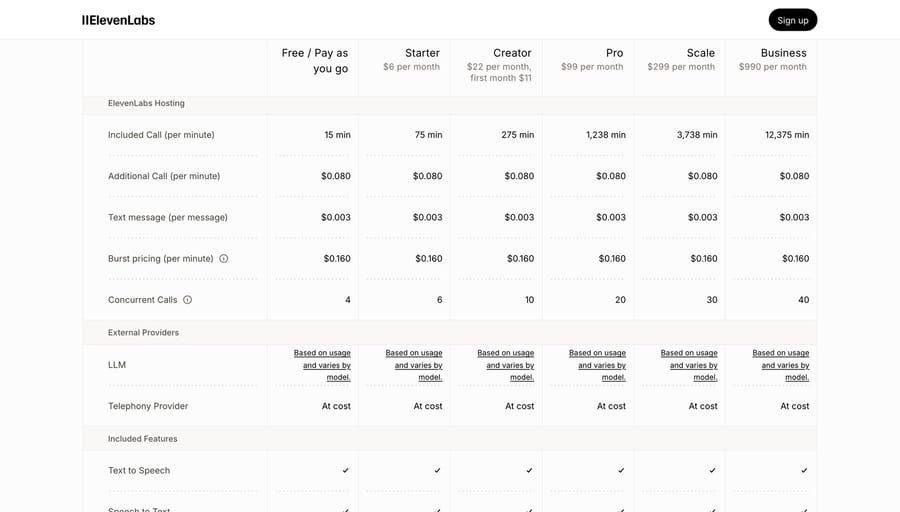Click the Concurrent Calls value '30'
Image resolution: width=900 pixels, height=512 pixels.
click(712, 300)
